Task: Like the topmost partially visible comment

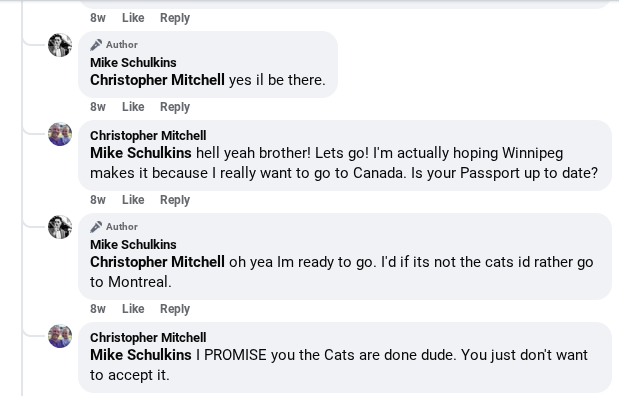Action: tap(133, 18)
